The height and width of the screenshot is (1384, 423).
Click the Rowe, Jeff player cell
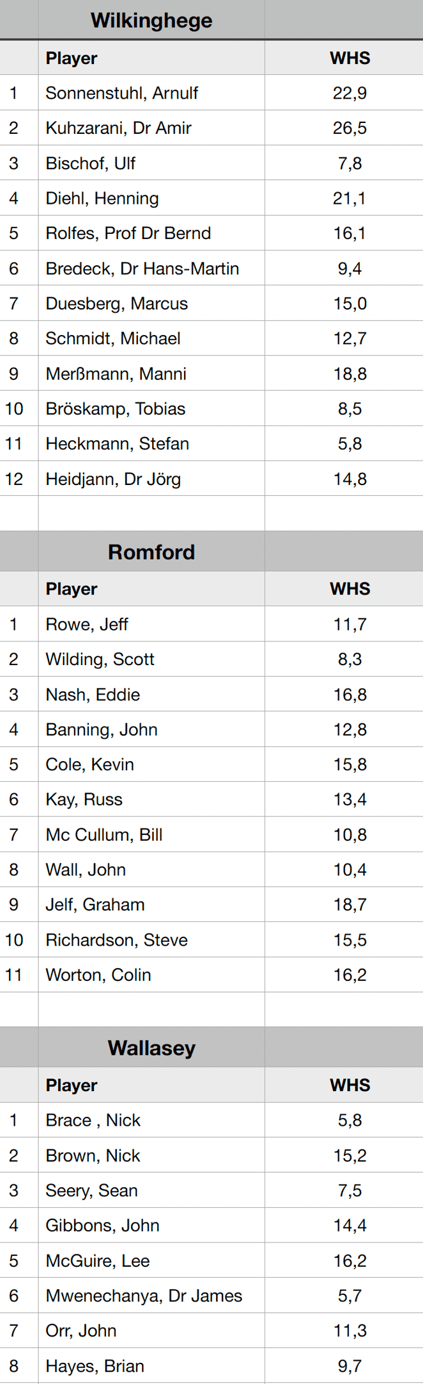coord(151,624)
